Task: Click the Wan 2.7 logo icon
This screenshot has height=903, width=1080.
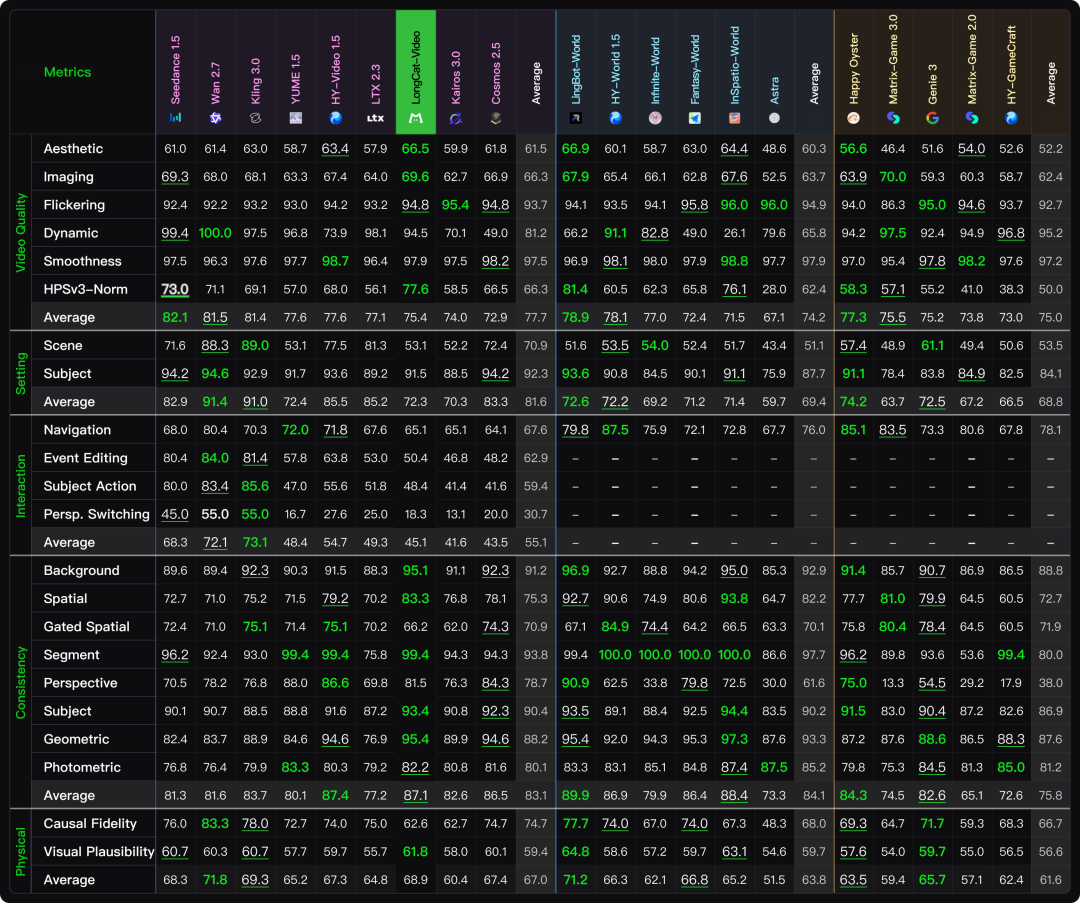Action: tap(216, 118)
